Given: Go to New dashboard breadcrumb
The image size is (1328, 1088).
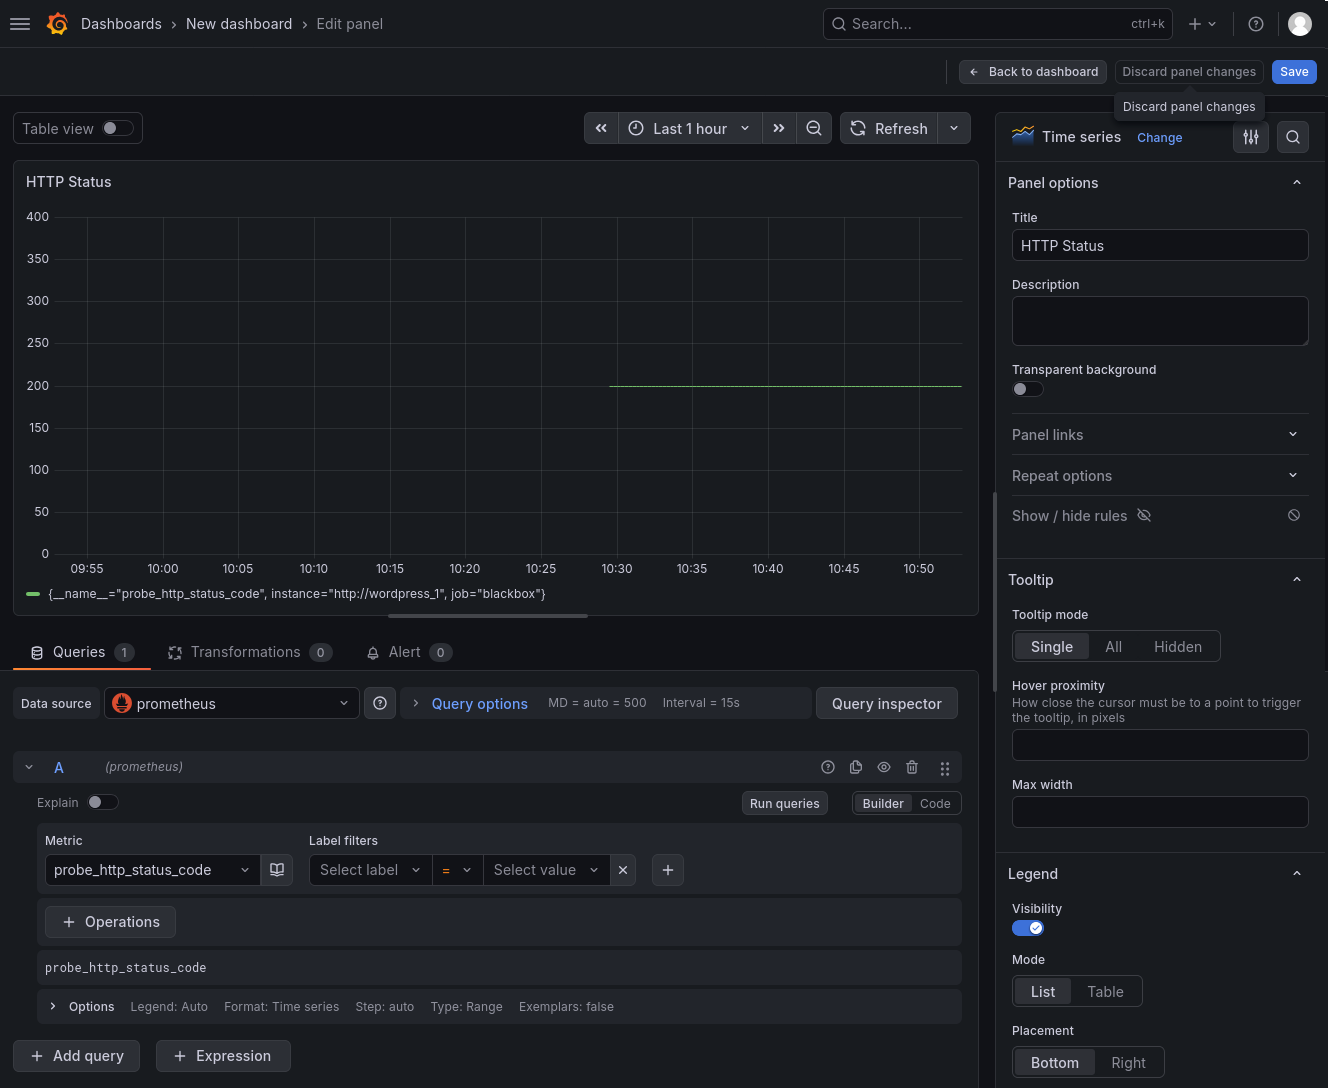Looking at the screenshot, I should coord(239,24).
